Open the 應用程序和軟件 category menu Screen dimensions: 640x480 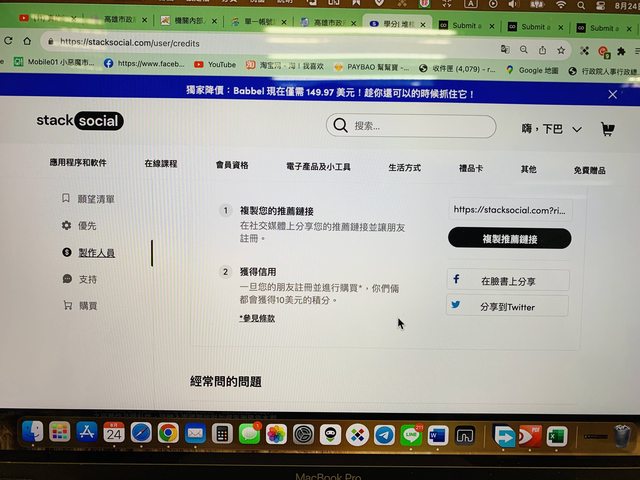click(78, 164)
